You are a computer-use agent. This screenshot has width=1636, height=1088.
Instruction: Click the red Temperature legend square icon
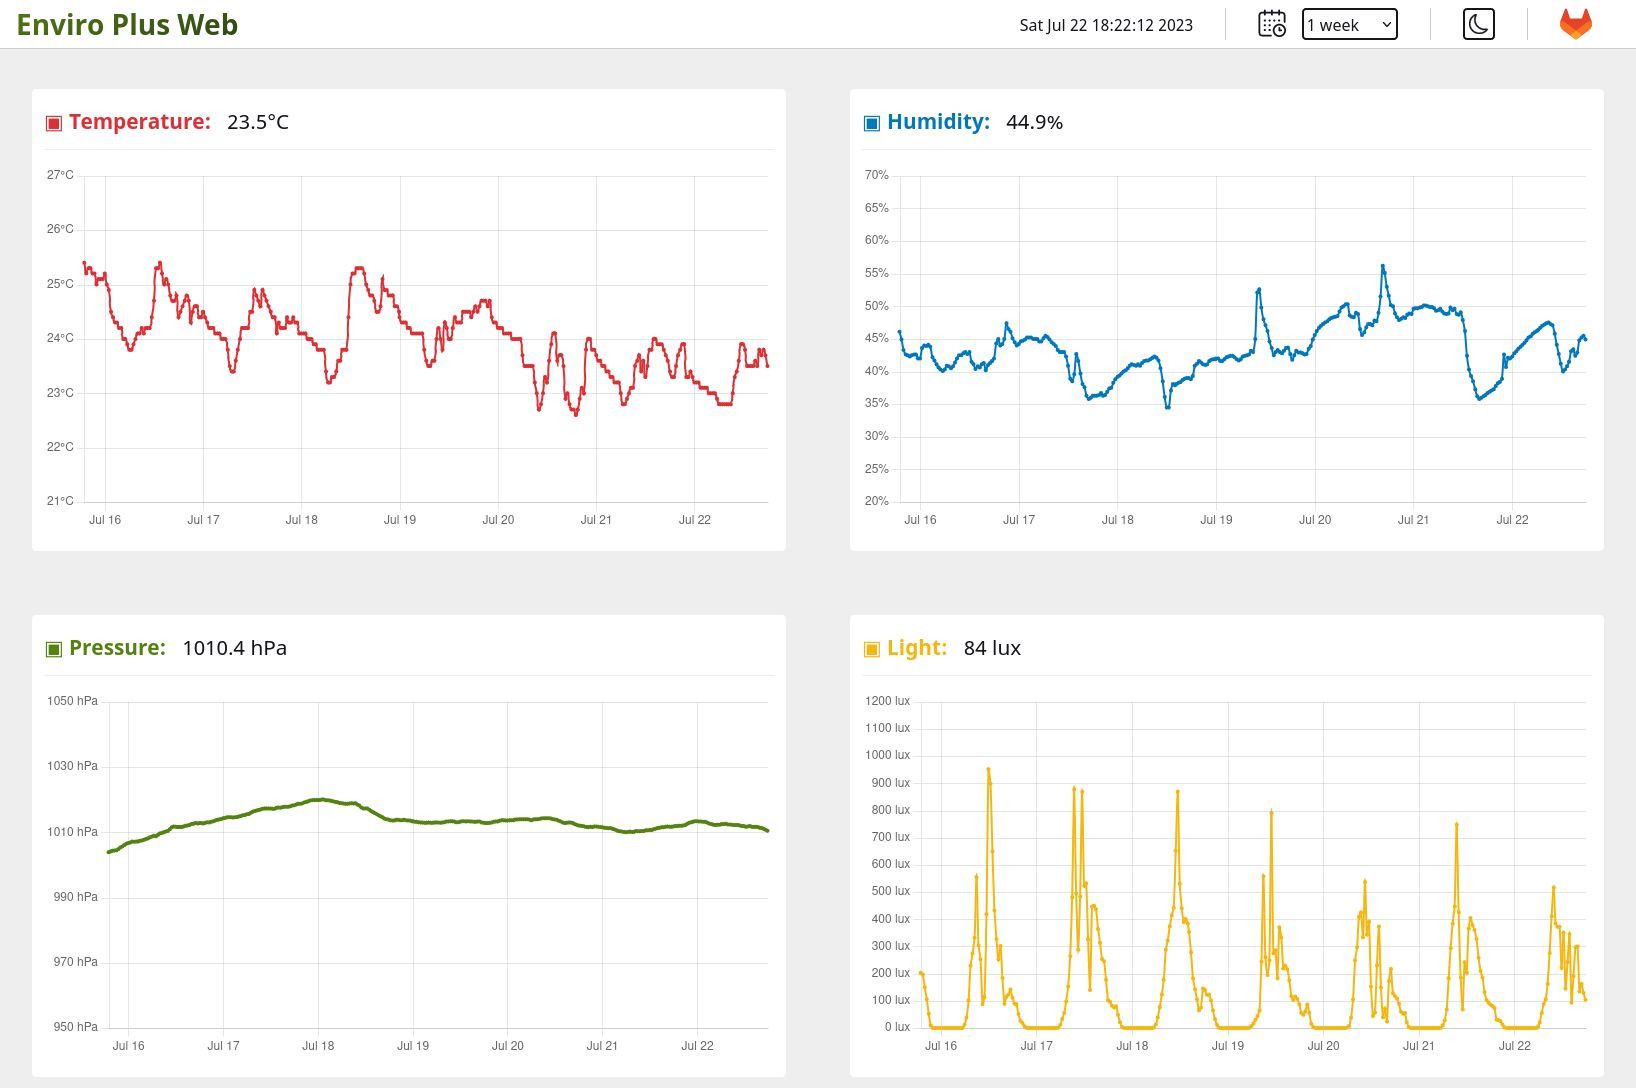(54, 123)
